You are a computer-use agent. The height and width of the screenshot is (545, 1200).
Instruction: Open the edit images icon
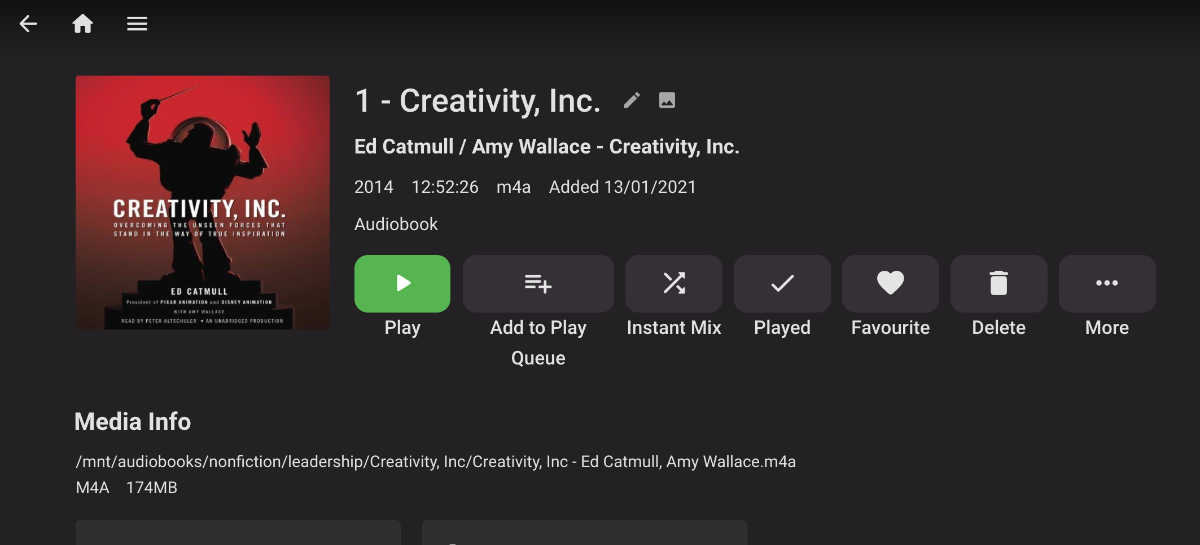[x=667, y=100]
